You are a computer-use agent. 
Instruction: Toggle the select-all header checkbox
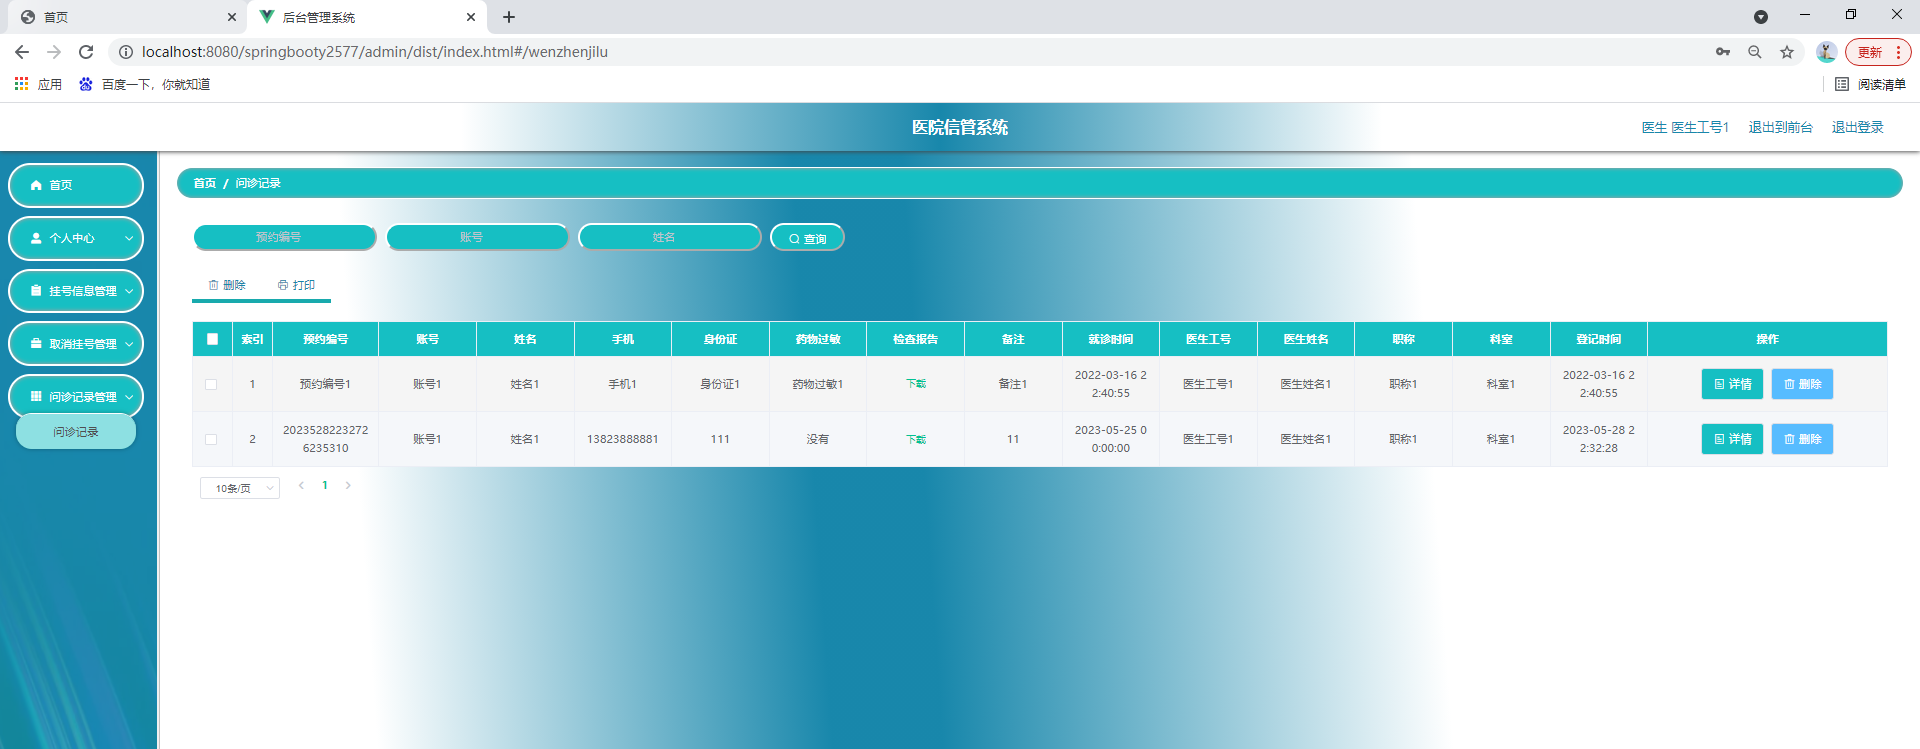tap(212, 339)
